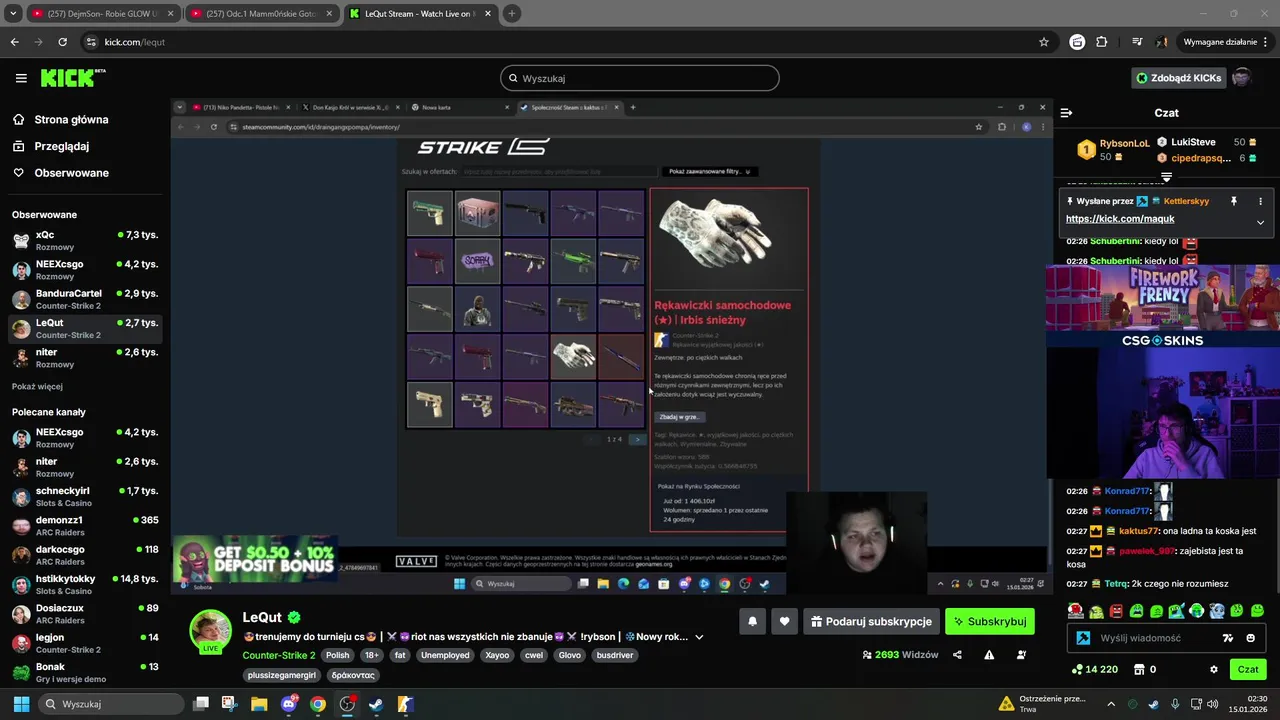Open Chrome extensions puzzle icon
This screenshot has width=1280, height=720.
pos(1102,42)
